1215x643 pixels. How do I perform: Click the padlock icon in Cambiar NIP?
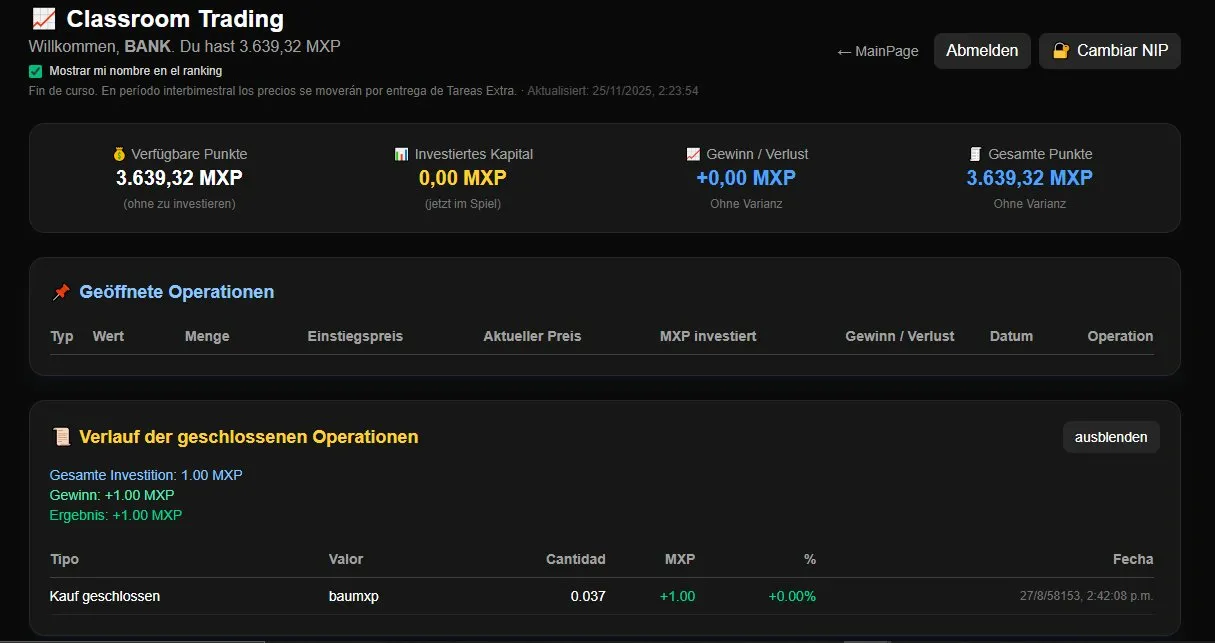[1061, 51]
